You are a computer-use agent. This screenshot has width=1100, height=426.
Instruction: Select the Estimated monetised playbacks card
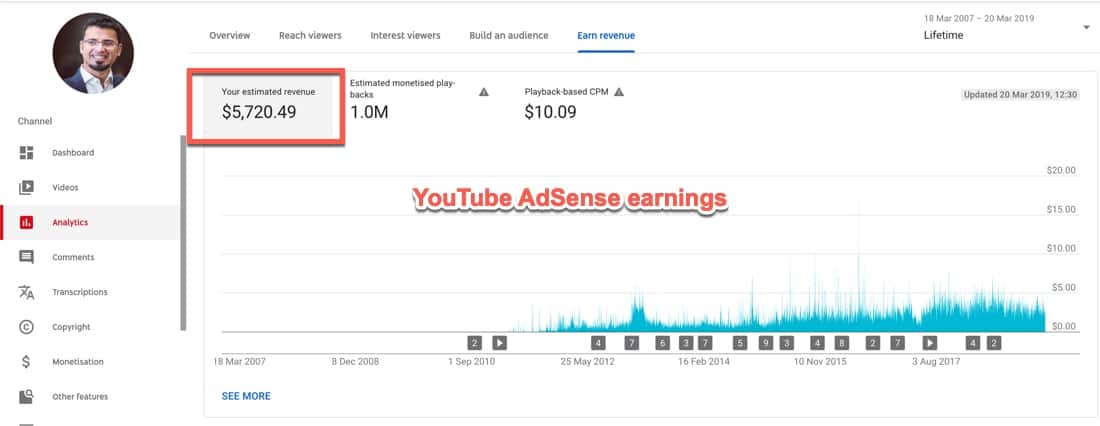(x=420, y=99)
